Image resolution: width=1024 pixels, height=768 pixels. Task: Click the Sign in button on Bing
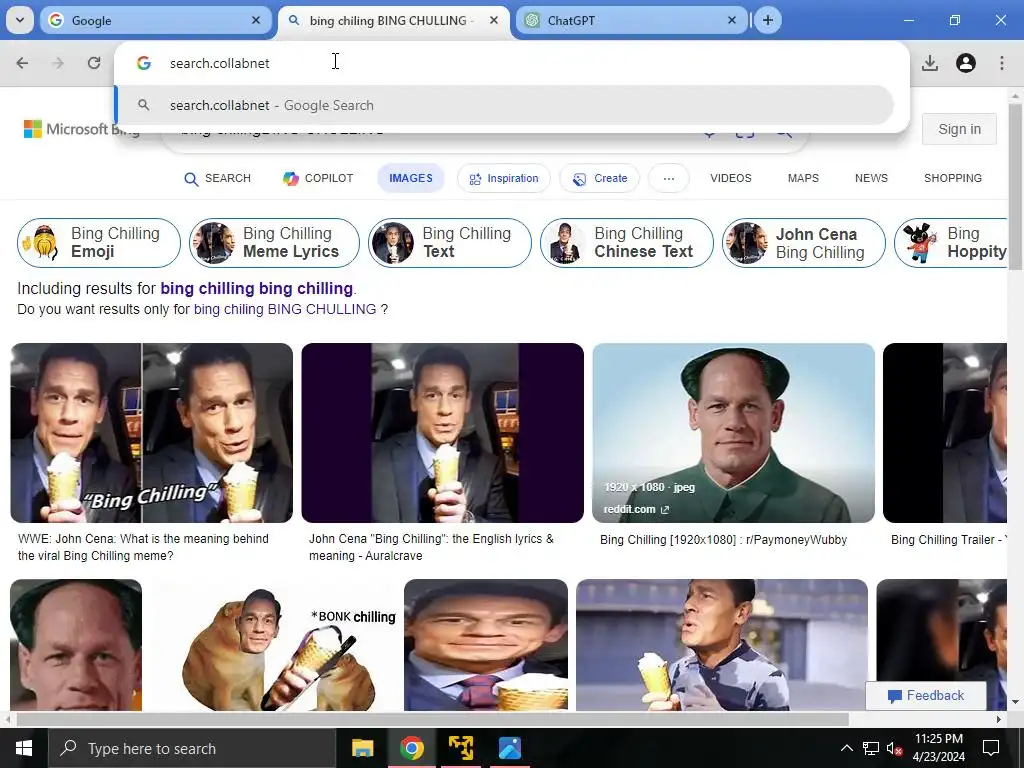pyautogui.click(x=959, y=129)
